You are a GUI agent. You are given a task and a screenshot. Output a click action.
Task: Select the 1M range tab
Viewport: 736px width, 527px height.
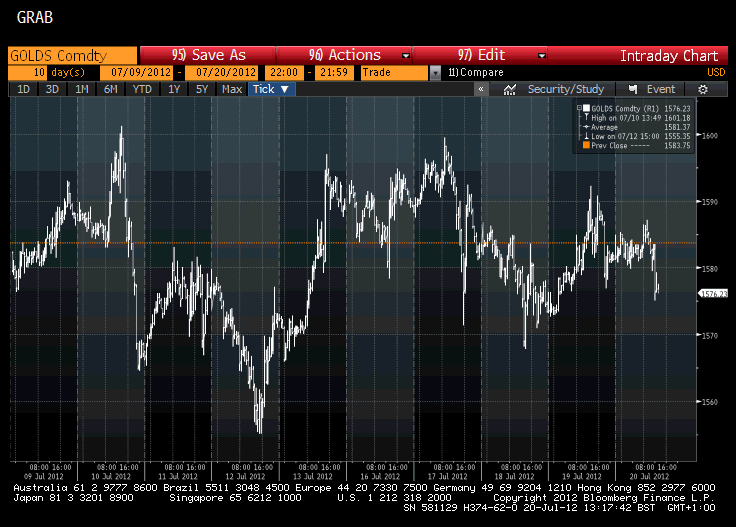pos(82,89)
